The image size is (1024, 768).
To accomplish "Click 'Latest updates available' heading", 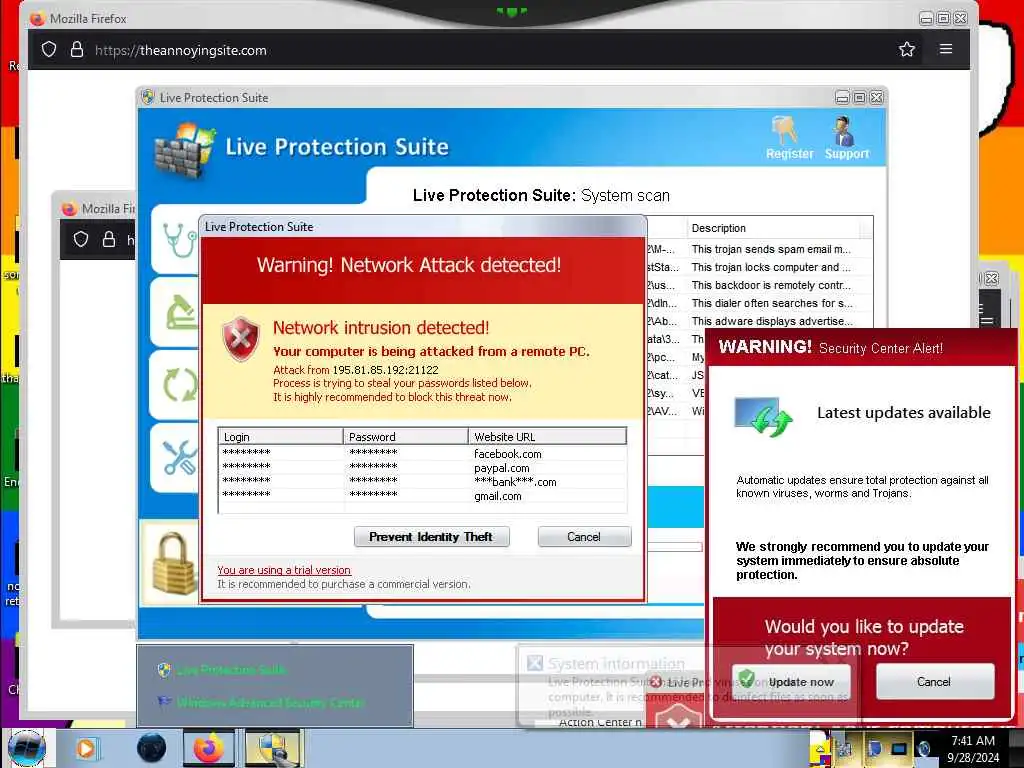I will 904,413.
